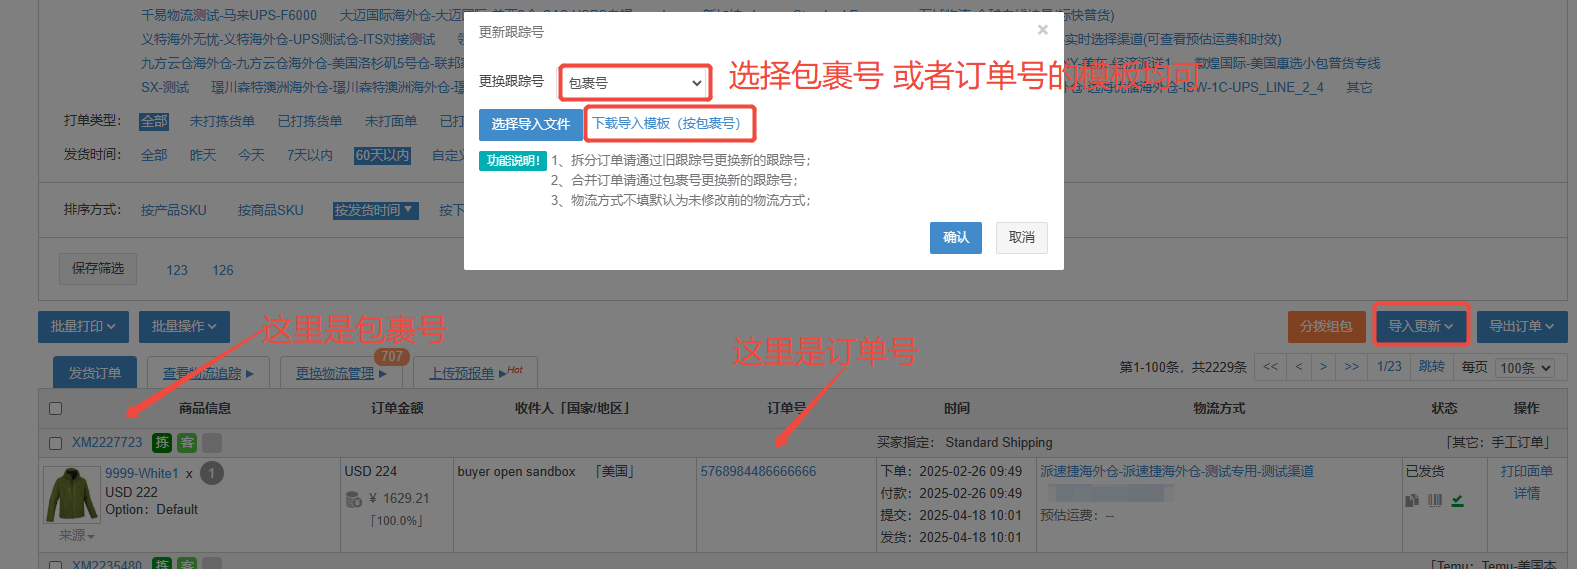Filter shipping time to 今天
This screenshot has height=569, width=1577.
pyautogui.click(x=251, y=155)
